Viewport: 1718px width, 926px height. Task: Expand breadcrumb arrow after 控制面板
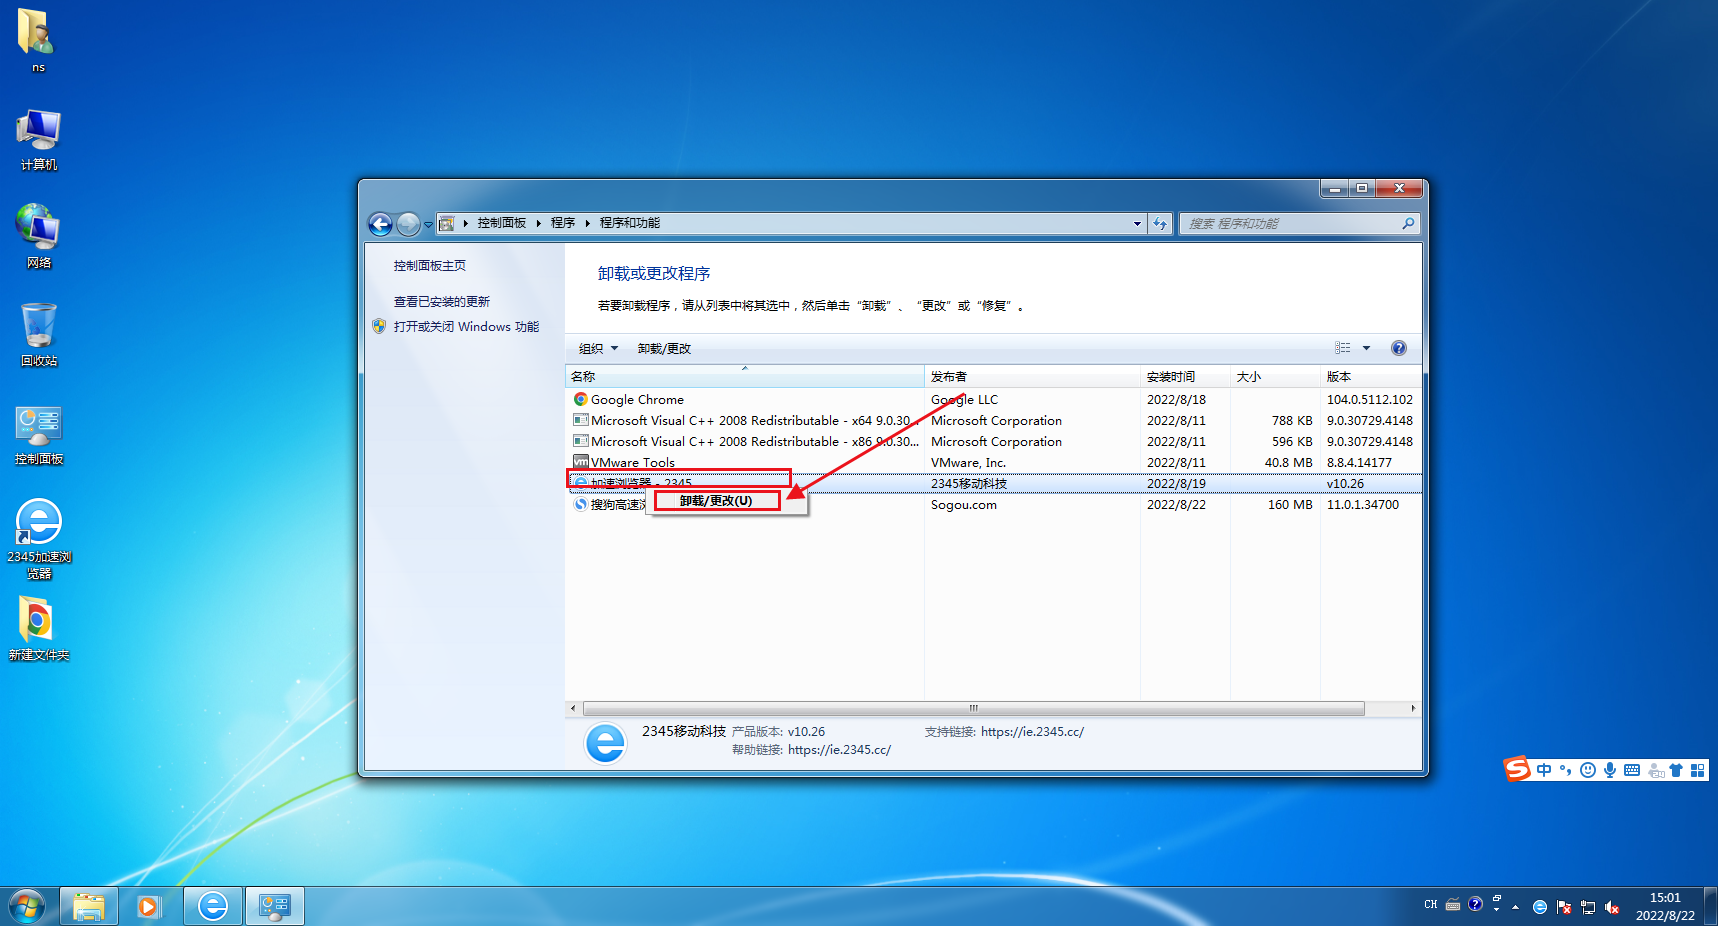[x=538, y=223]
